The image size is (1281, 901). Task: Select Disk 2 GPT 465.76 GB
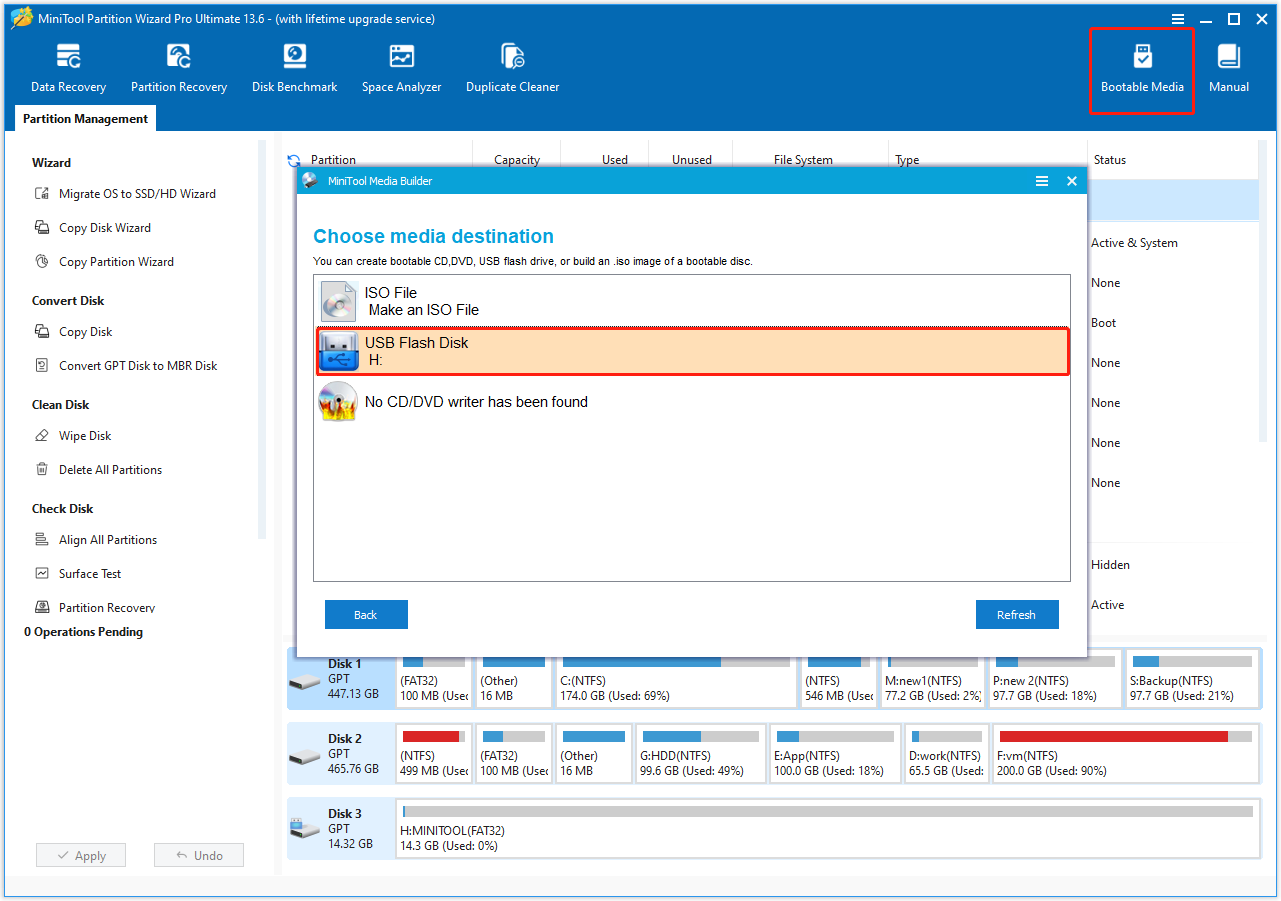click(x=342, y=754)
